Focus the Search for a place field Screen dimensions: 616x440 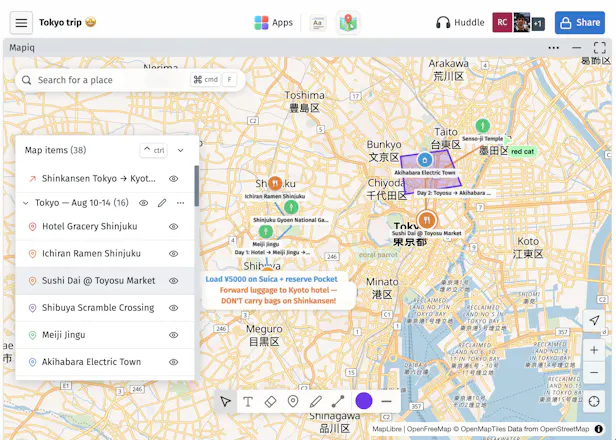[130, 80]
